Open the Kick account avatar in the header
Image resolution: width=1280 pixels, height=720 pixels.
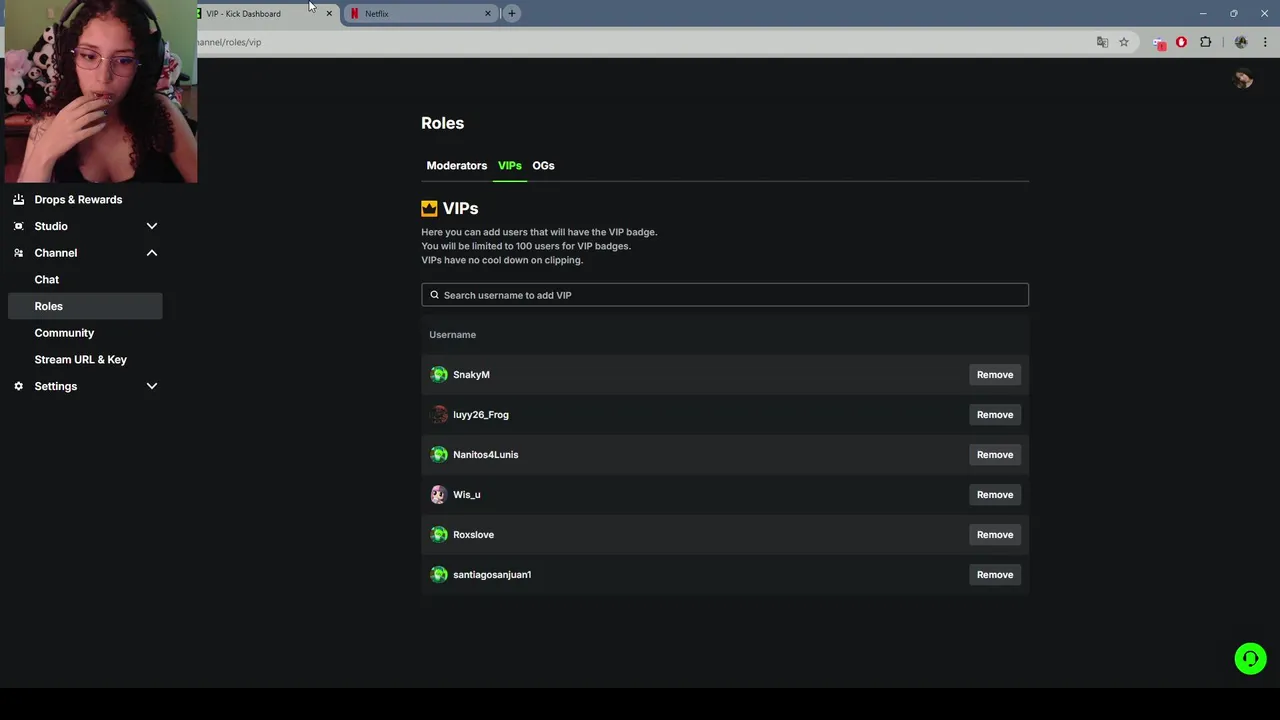click(1243, 80)
